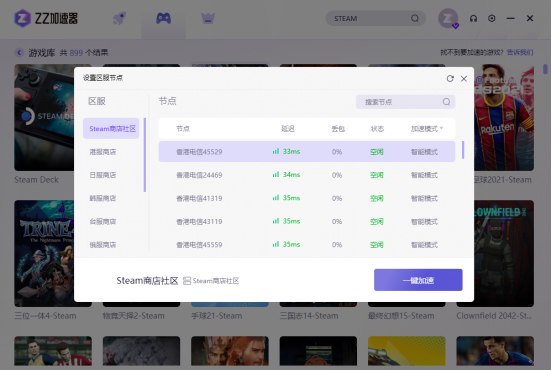
Task: Open the 三位一体4-Steam game thumbnail
Action: click(x=44, y=253)
